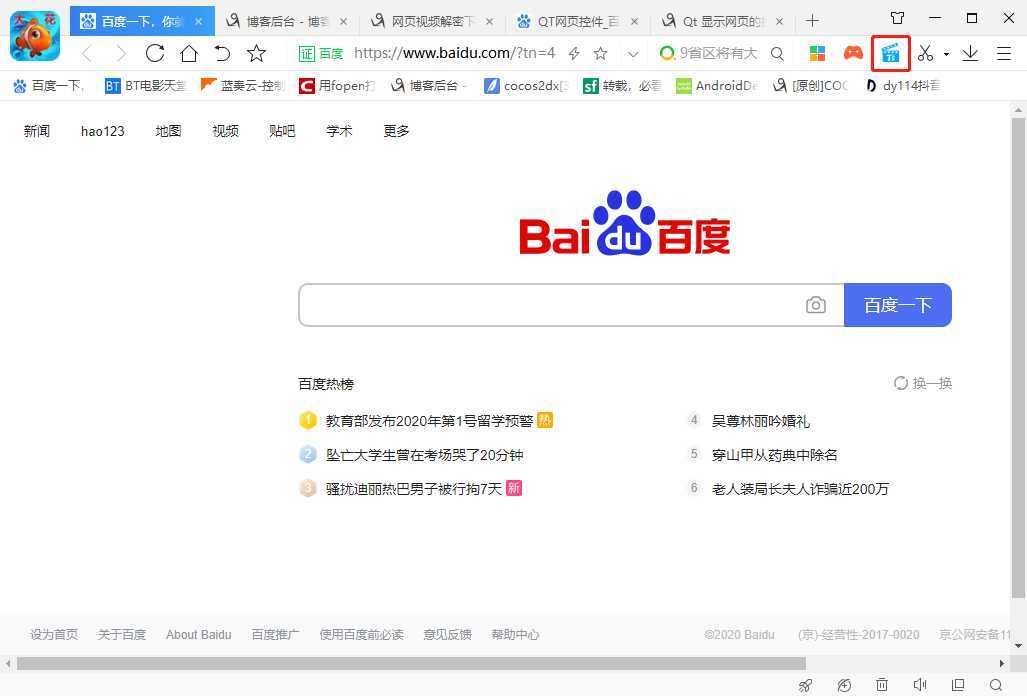
Task: Click the 地图 navigation link
Action: (x=168, y=131)
